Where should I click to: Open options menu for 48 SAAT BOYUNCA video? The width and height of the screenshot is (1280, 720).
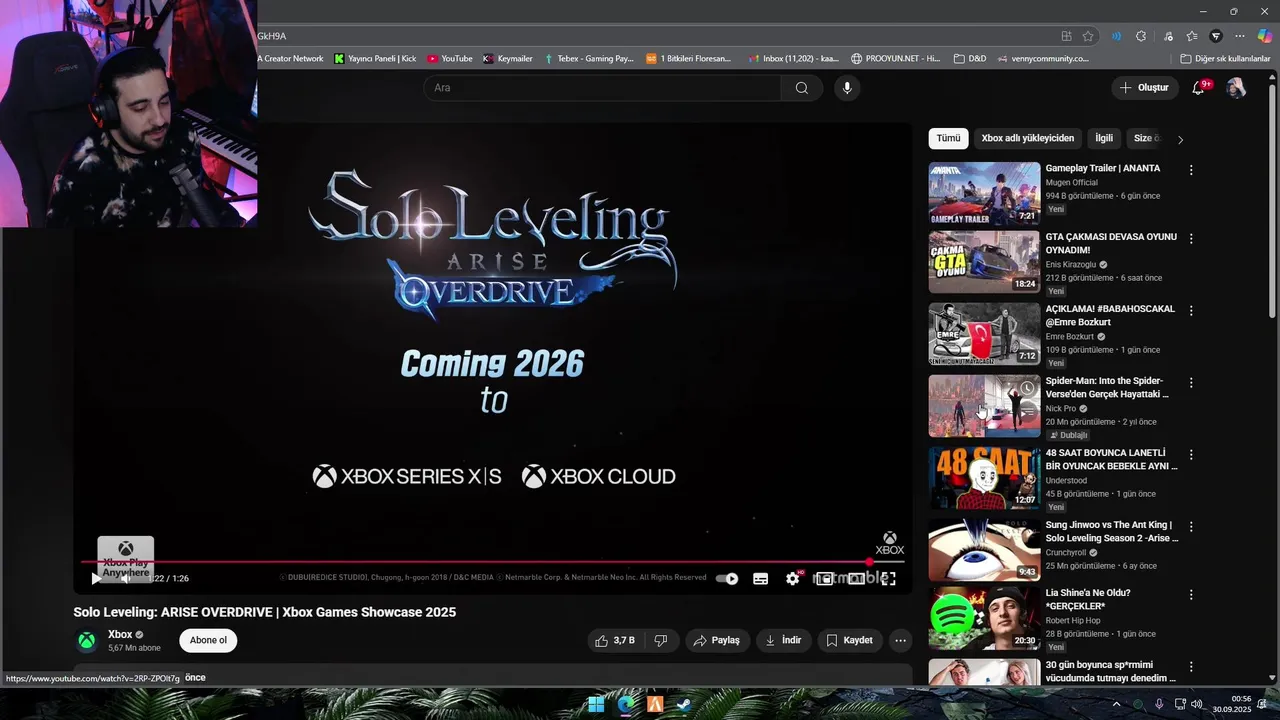pos(1190,455)
